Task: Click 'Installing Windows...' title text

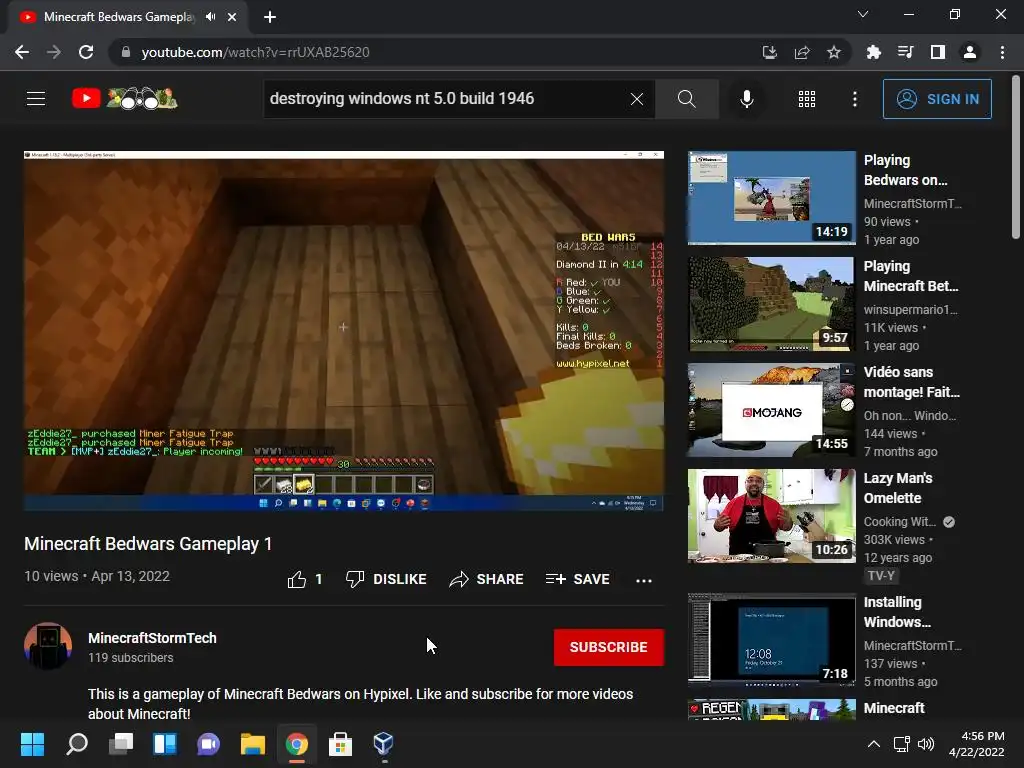Action: (x=897, y=612)
